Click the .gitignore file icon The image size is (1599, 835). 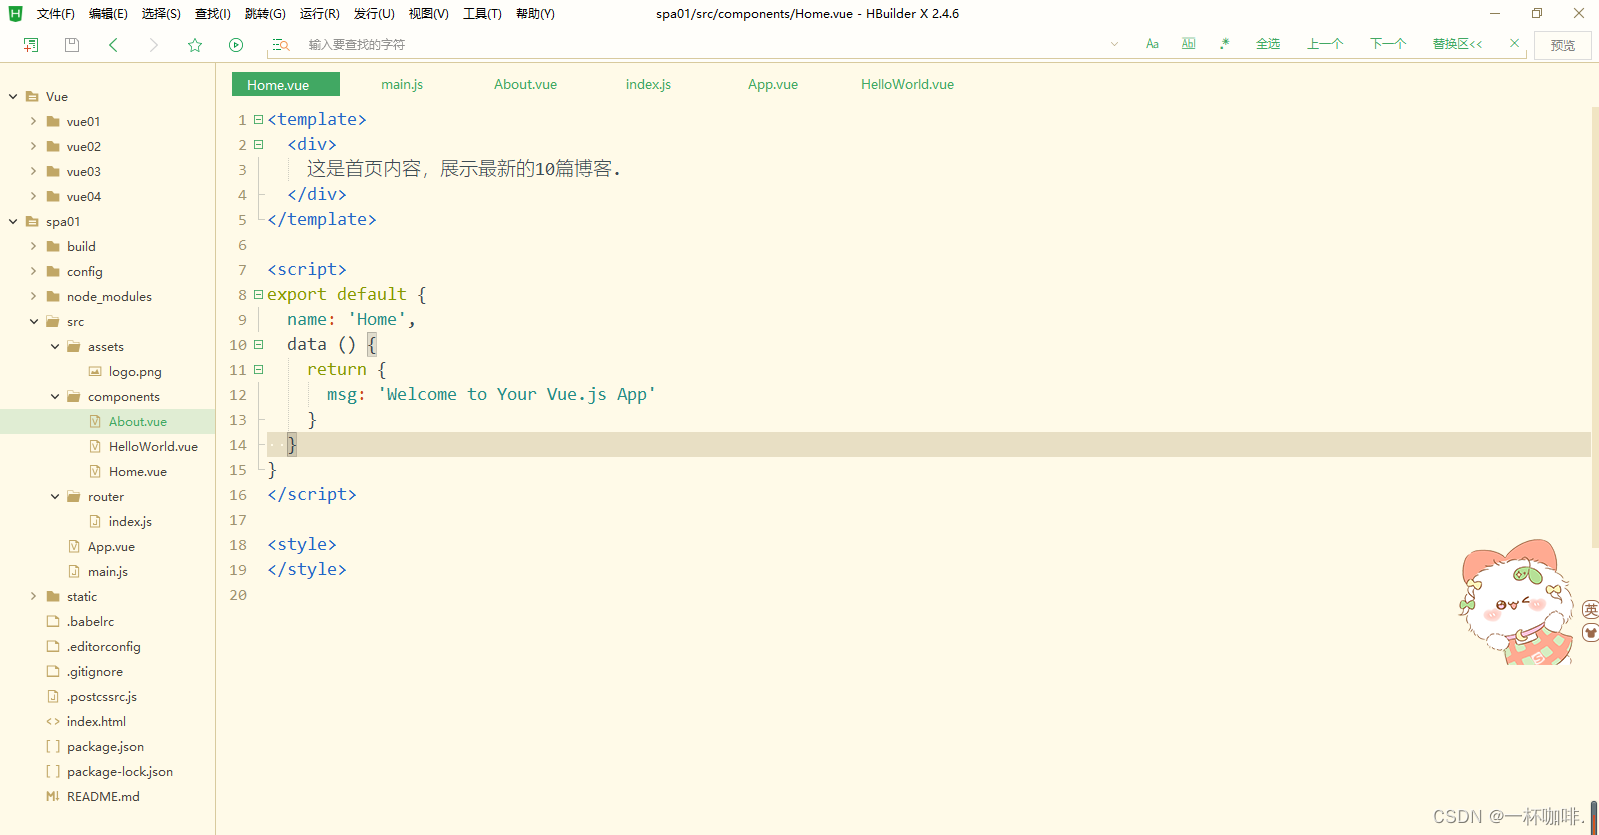click(53, 672)
